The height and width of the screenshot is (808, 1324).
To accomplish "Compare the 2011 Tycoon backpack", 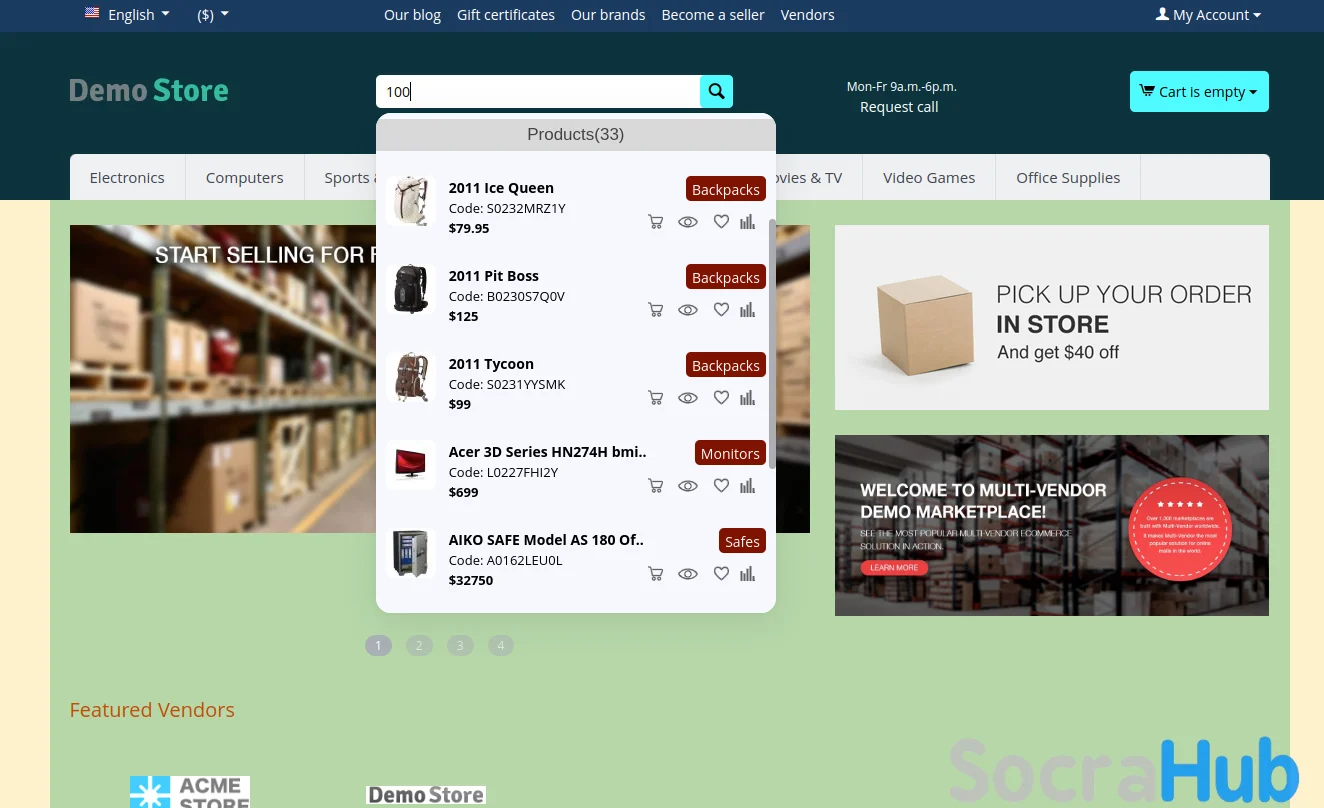I will 747,398.
